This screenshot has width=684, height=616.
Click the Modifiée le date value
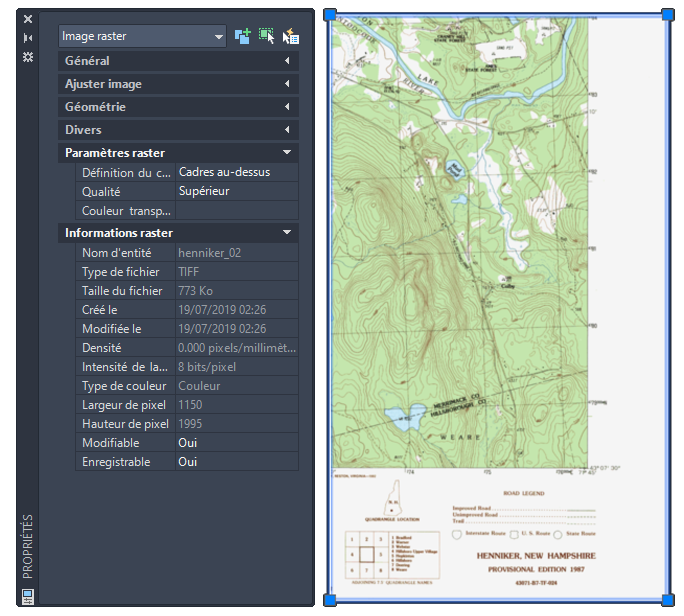pyautogui.click(x=237, y=329)
